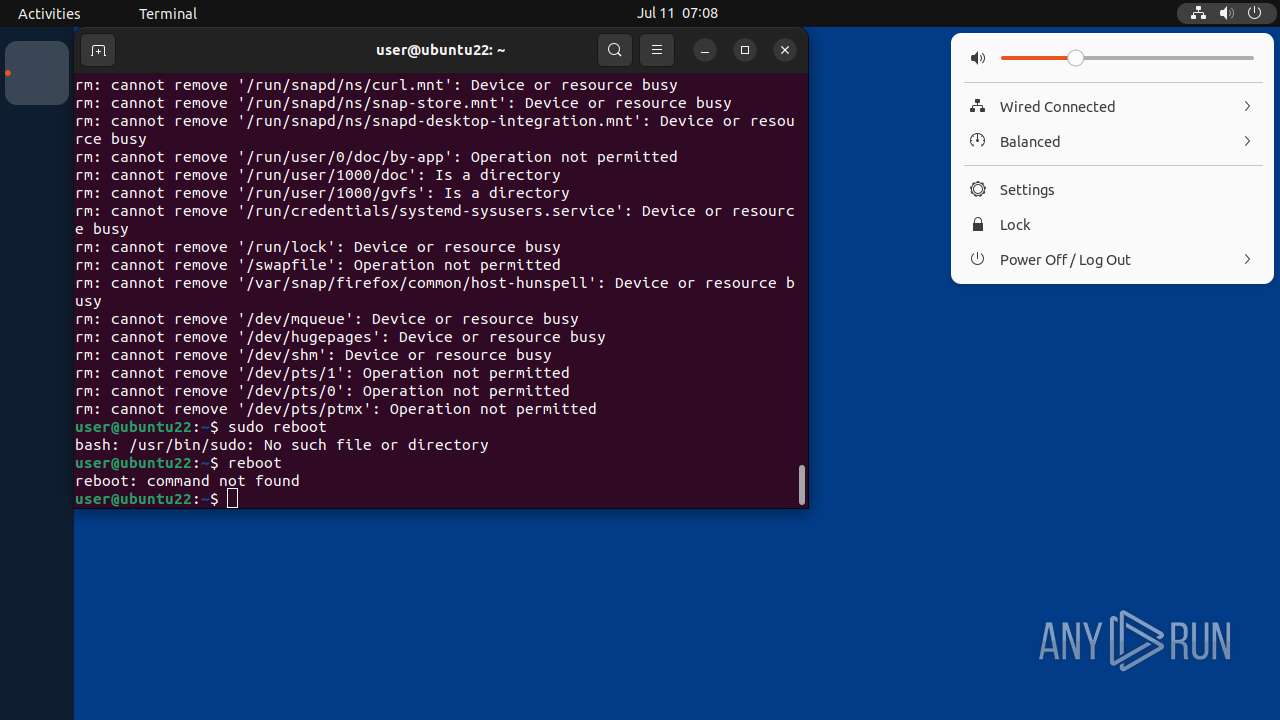Screen dimensions: 1280x720
Task: Open the Terminal app menu in top bar
Action: pos(168,13)
